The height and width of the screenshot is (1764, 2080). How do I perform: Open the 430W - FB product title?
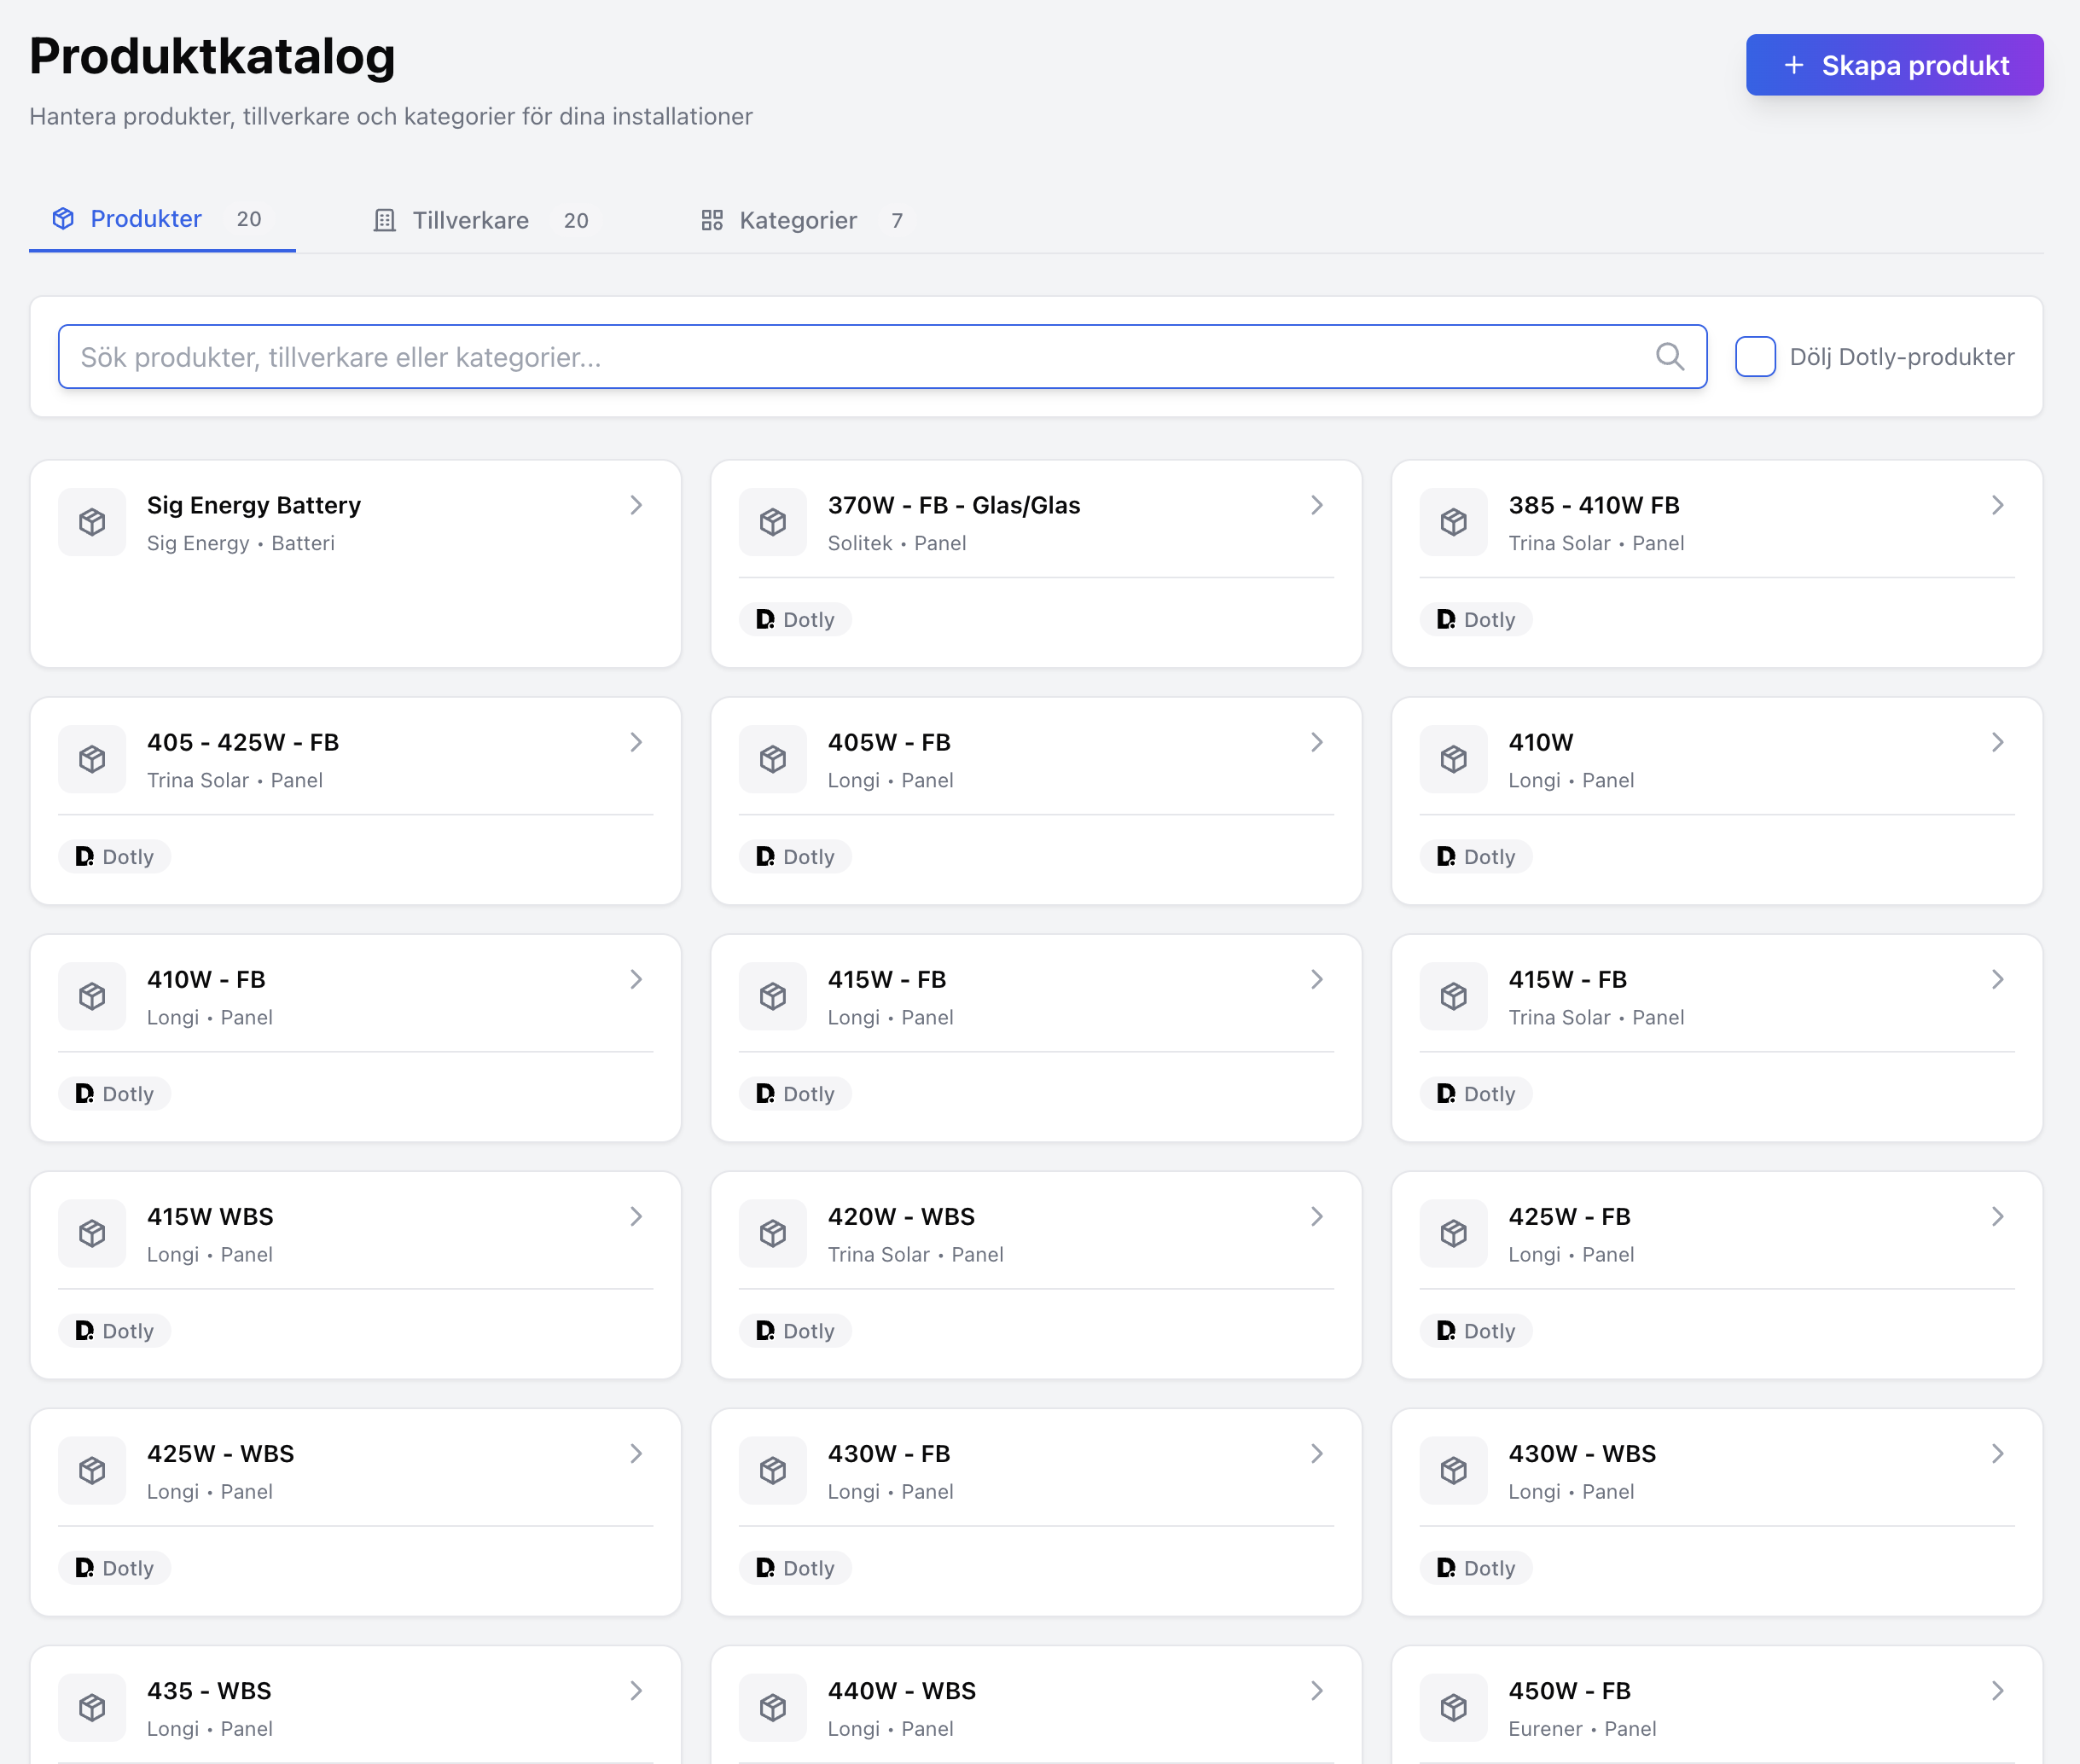(888, 1453)
